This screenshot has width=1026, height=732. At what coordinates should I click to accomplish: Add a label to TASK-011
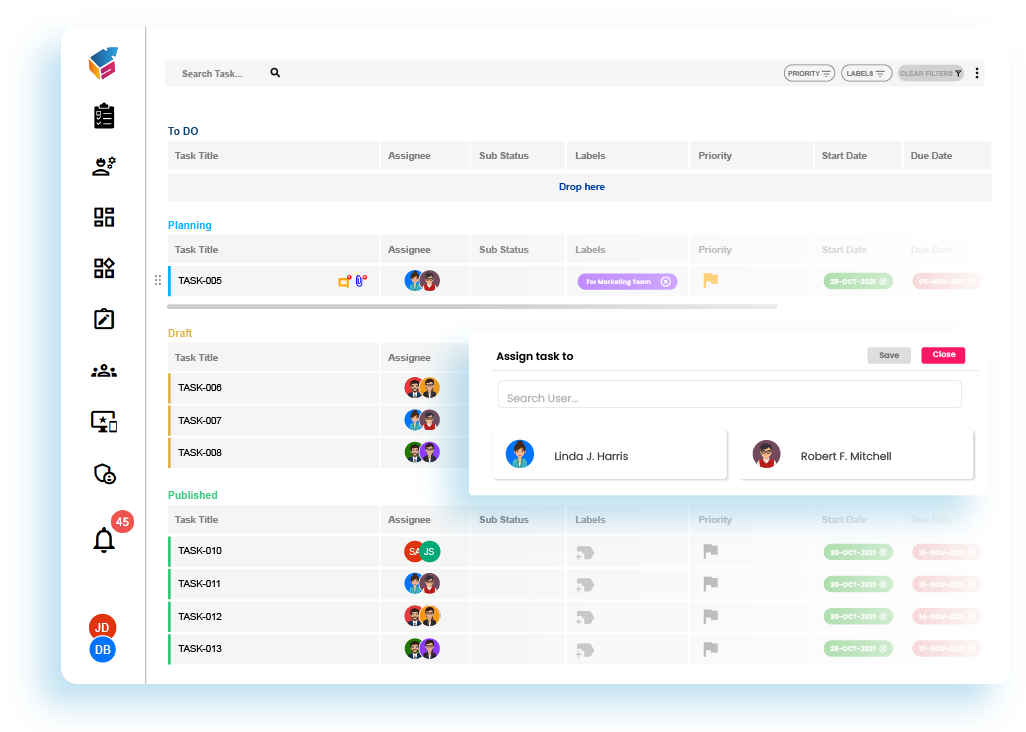(x=584, y=585)
